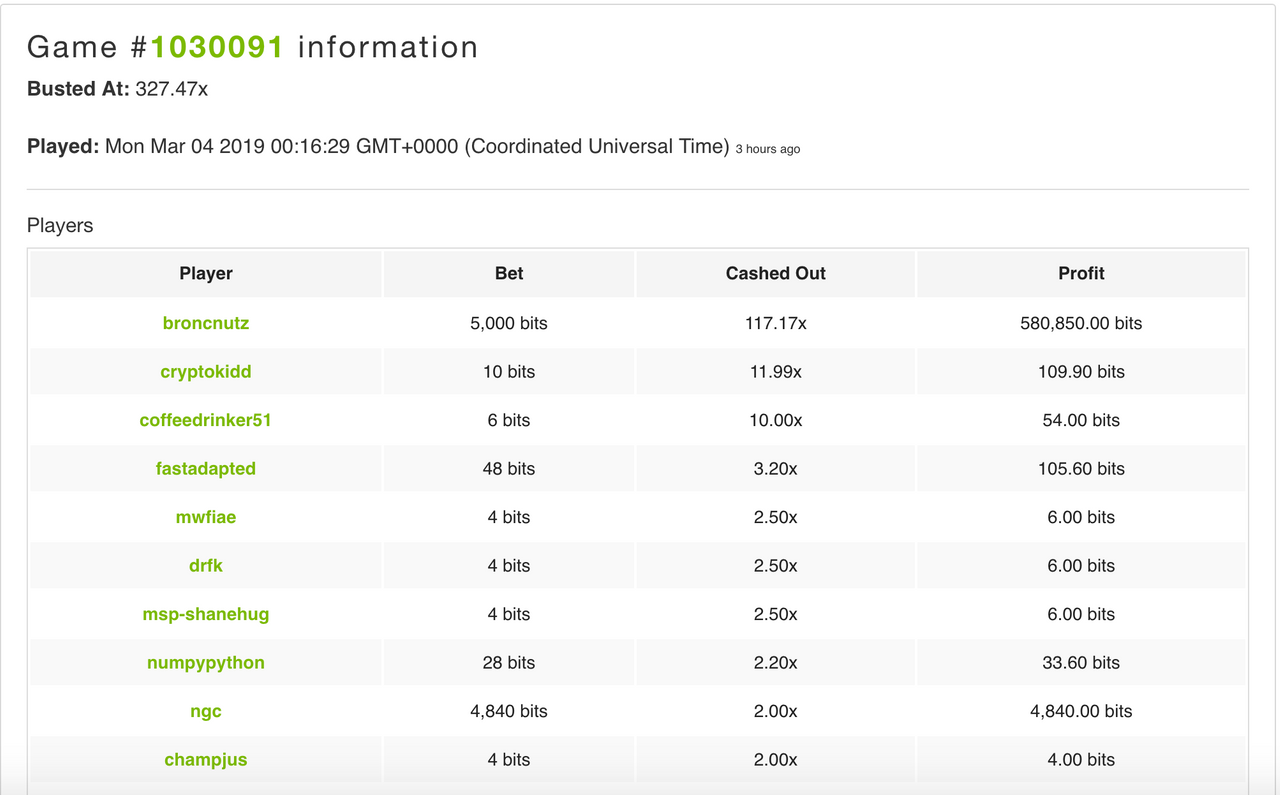Click the 3 hours ago timestamp
Screen dimensions: 1280x795
tap(768, 149)
